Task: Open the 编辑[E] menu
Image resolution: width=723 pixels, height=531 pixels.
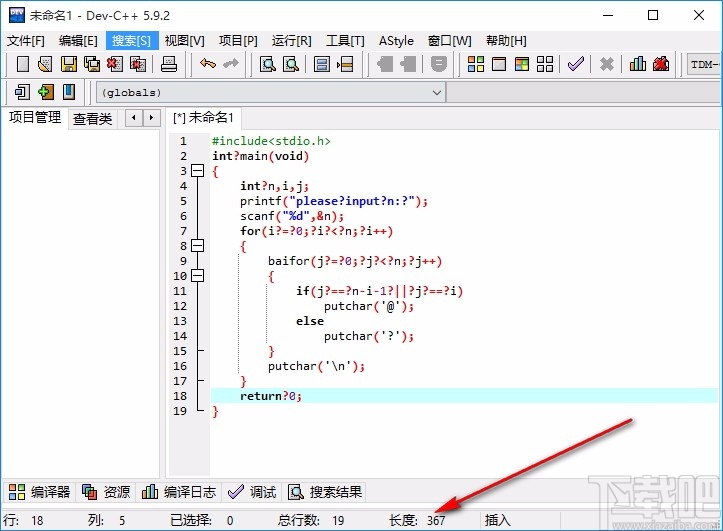Action: coord(78,41)
